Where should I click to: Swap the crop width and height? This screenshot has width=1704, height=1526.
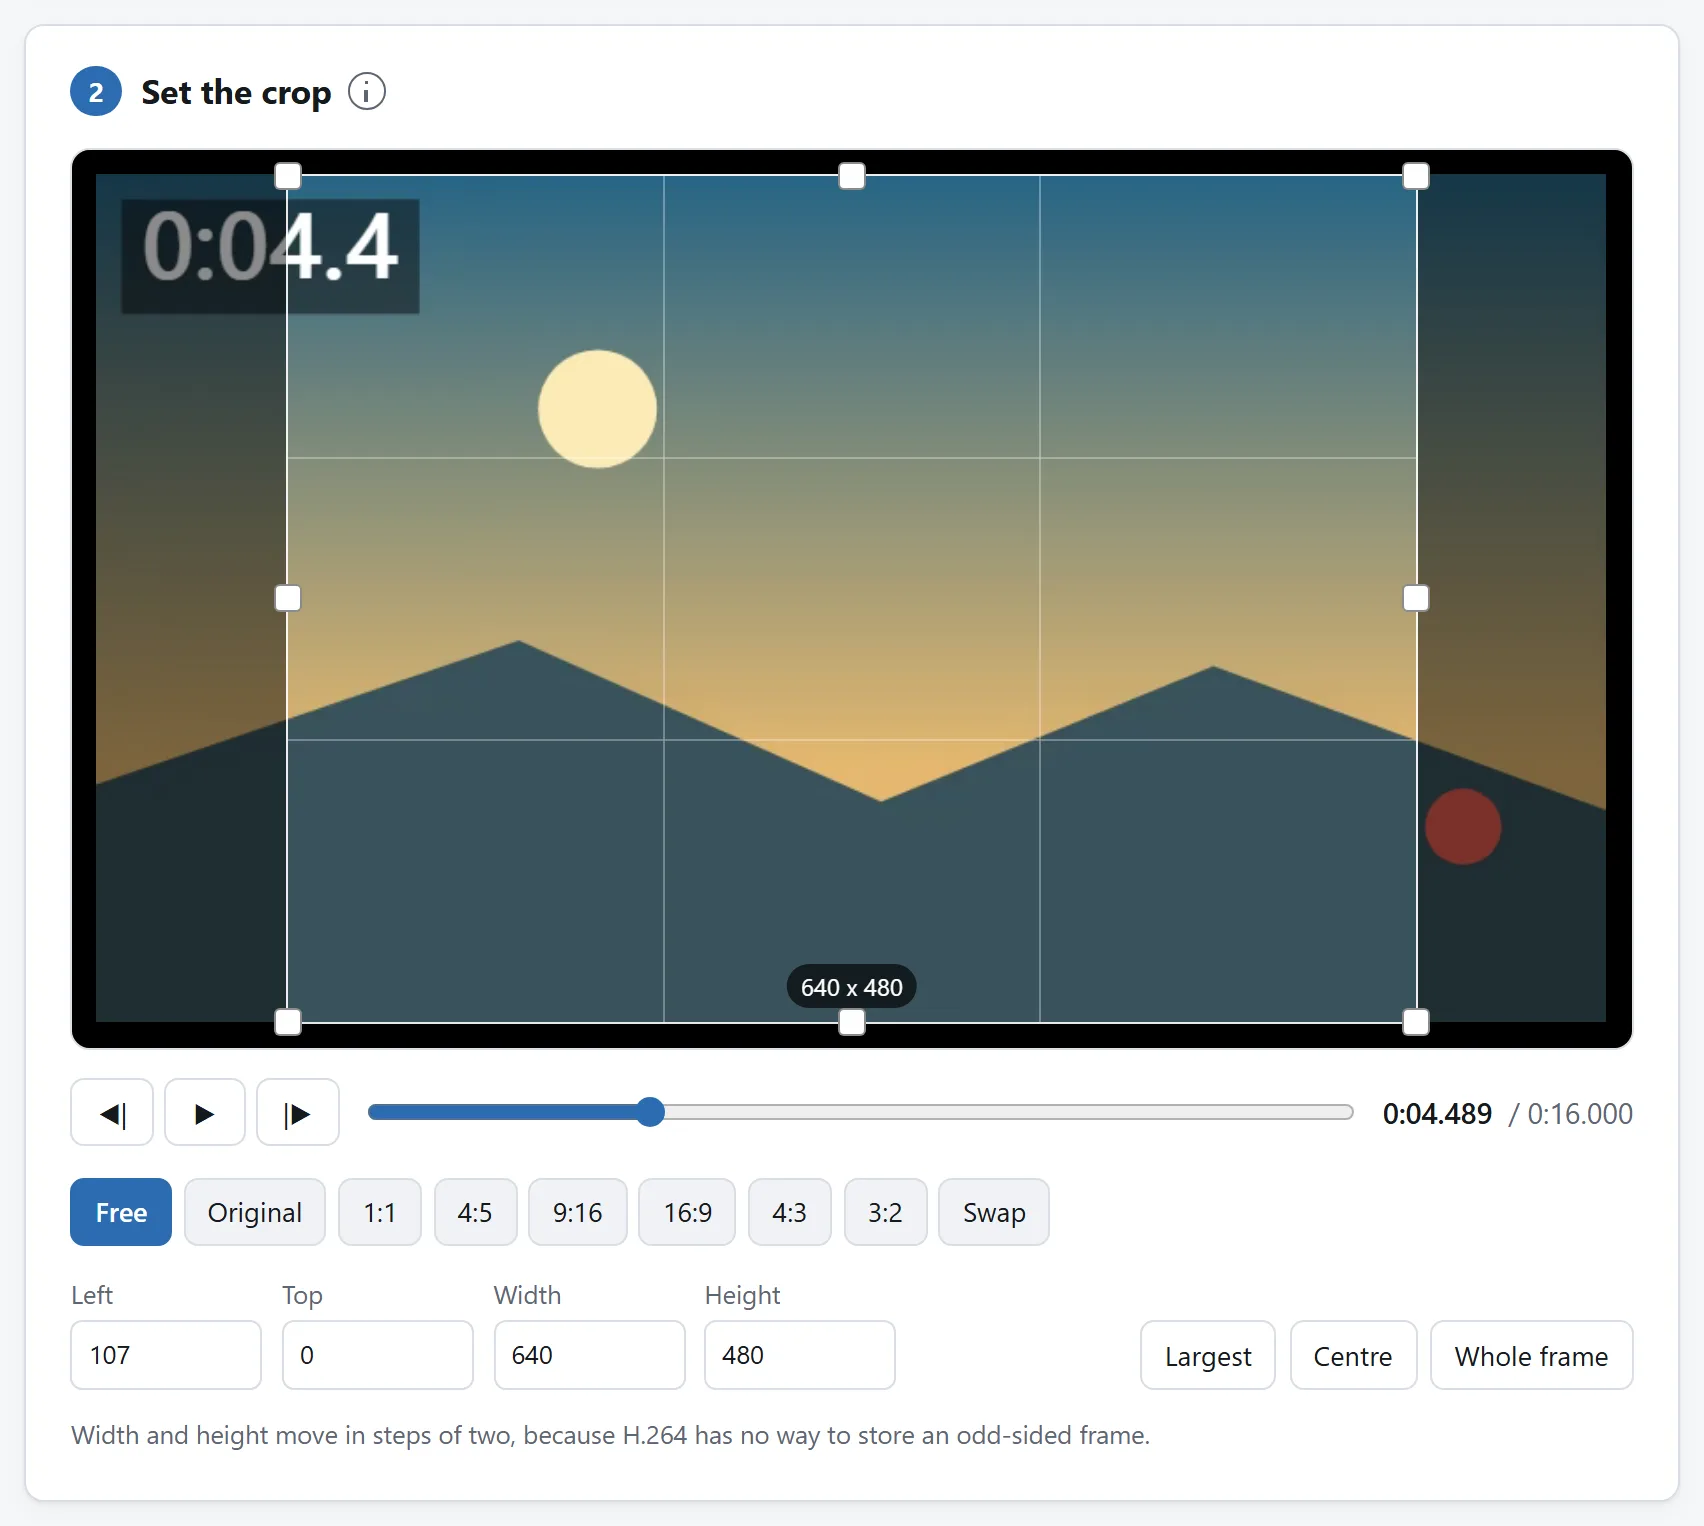pyautogui.click(x=994, y=1212)
